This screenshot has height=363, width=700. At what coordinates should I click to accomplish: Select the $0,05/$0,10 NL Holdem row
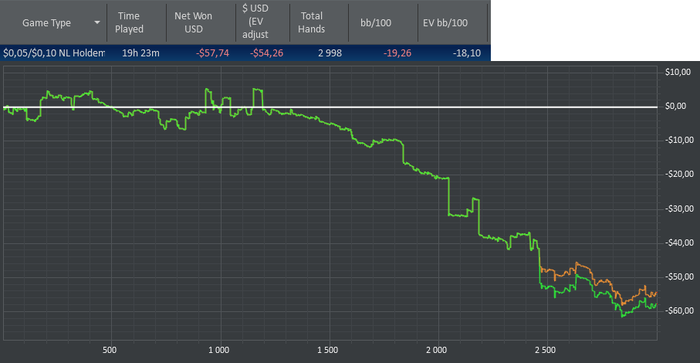(x=245, y=53)
